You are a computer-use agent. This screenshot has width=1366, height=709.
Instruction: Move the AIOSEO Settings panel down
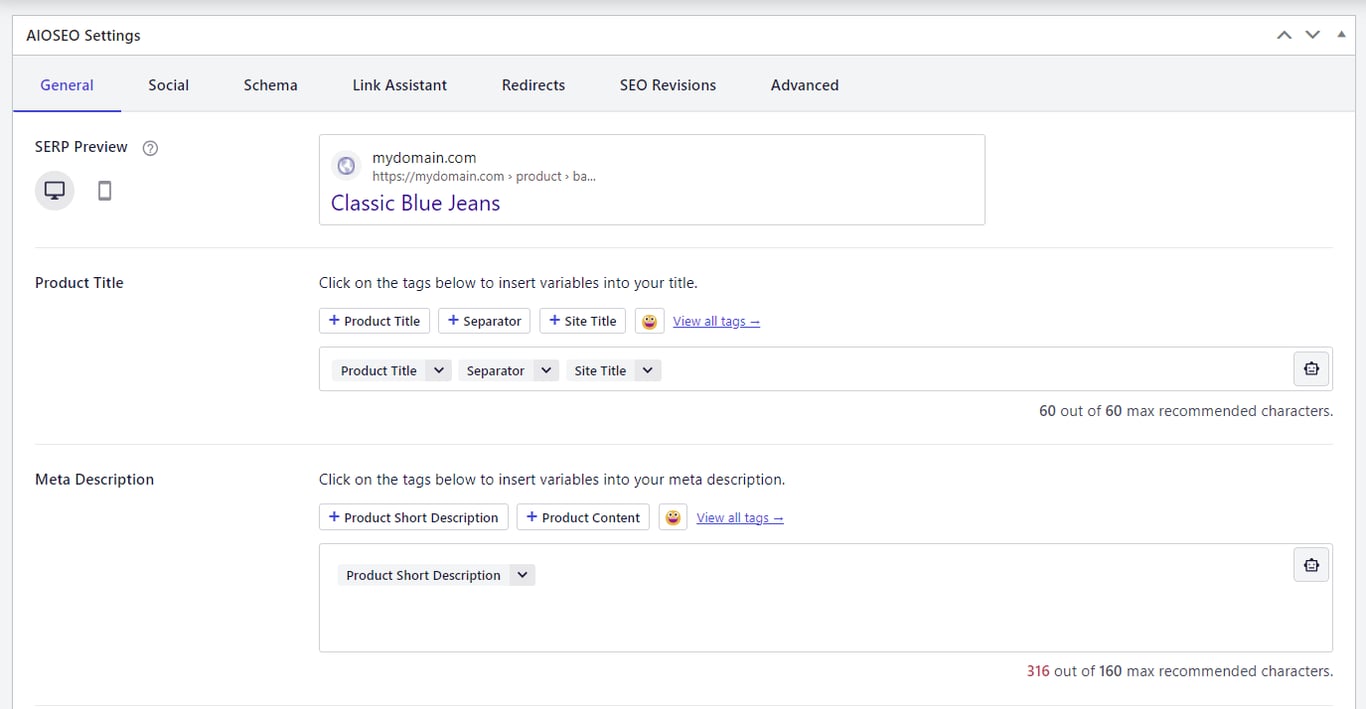coord(1312,34)
